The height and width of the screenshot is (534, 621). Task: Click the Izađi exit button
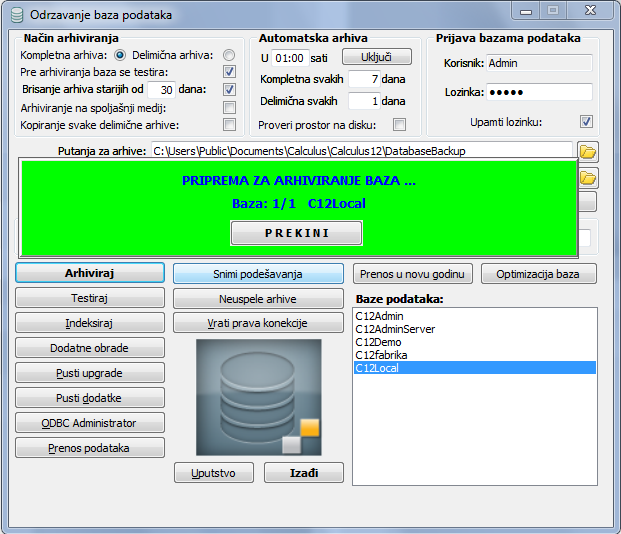[304, 472]
